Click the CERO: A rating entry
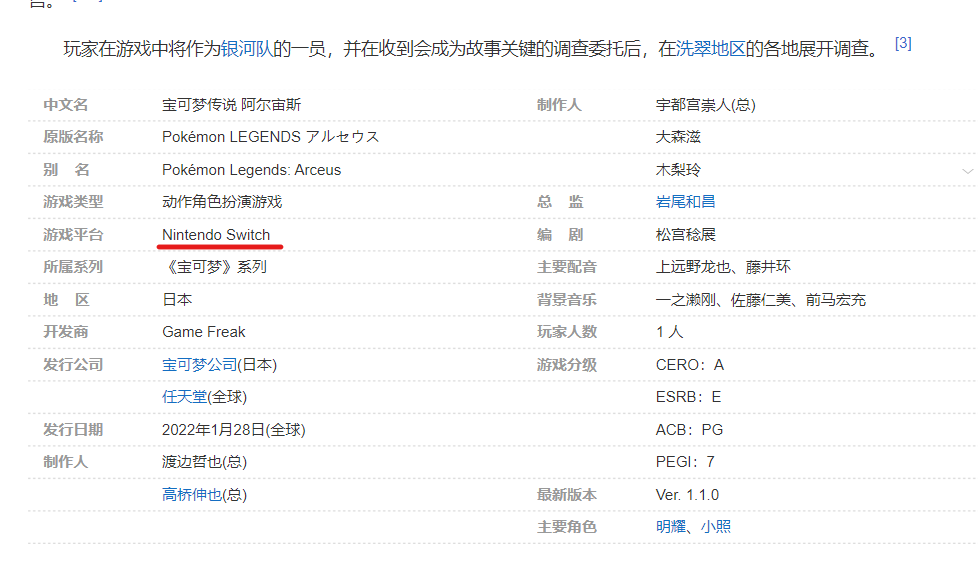Screen dimensions: 978x572 point(689,365)
